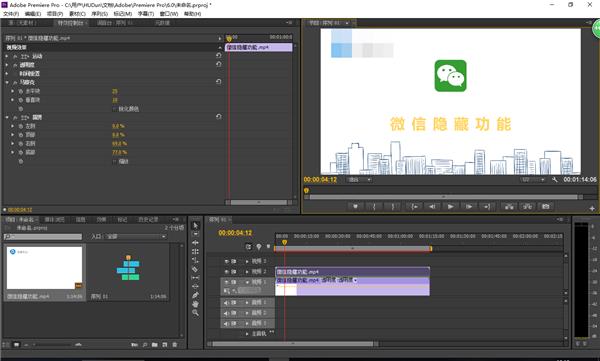
Task: Click the Mark In button
Action: (374, 206)
